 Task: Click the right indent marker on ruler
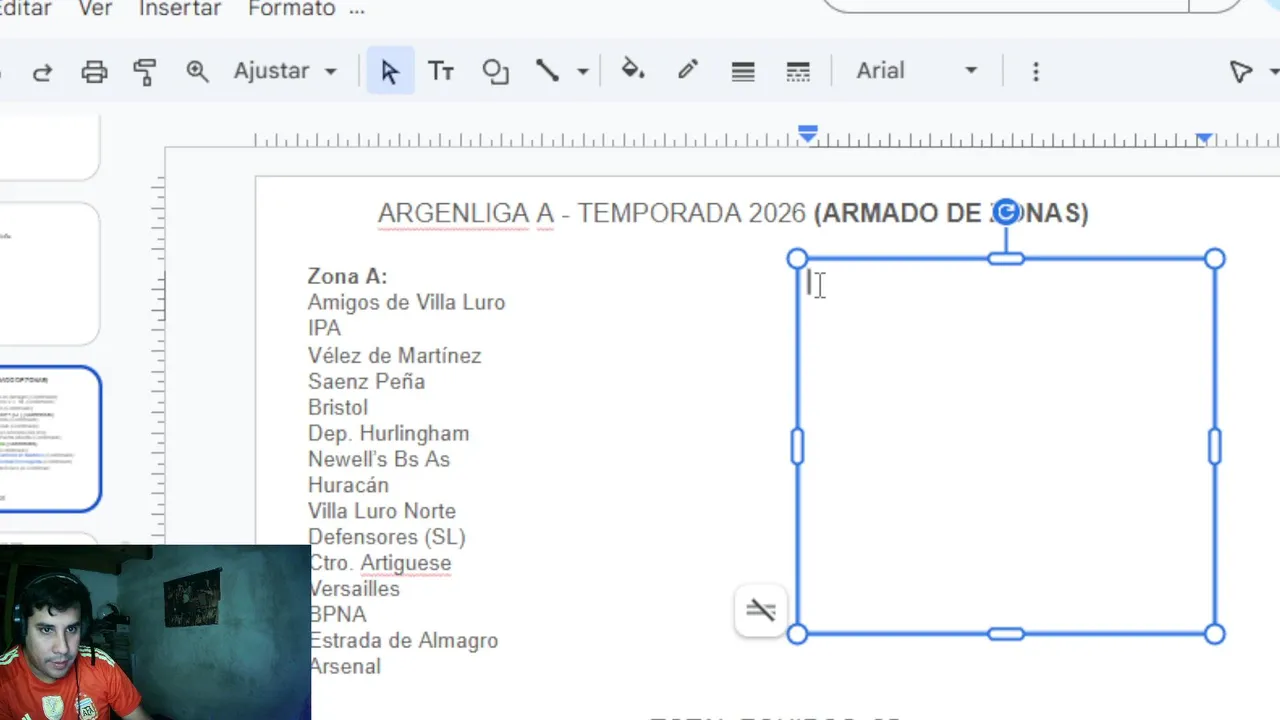pos(1205,138)
